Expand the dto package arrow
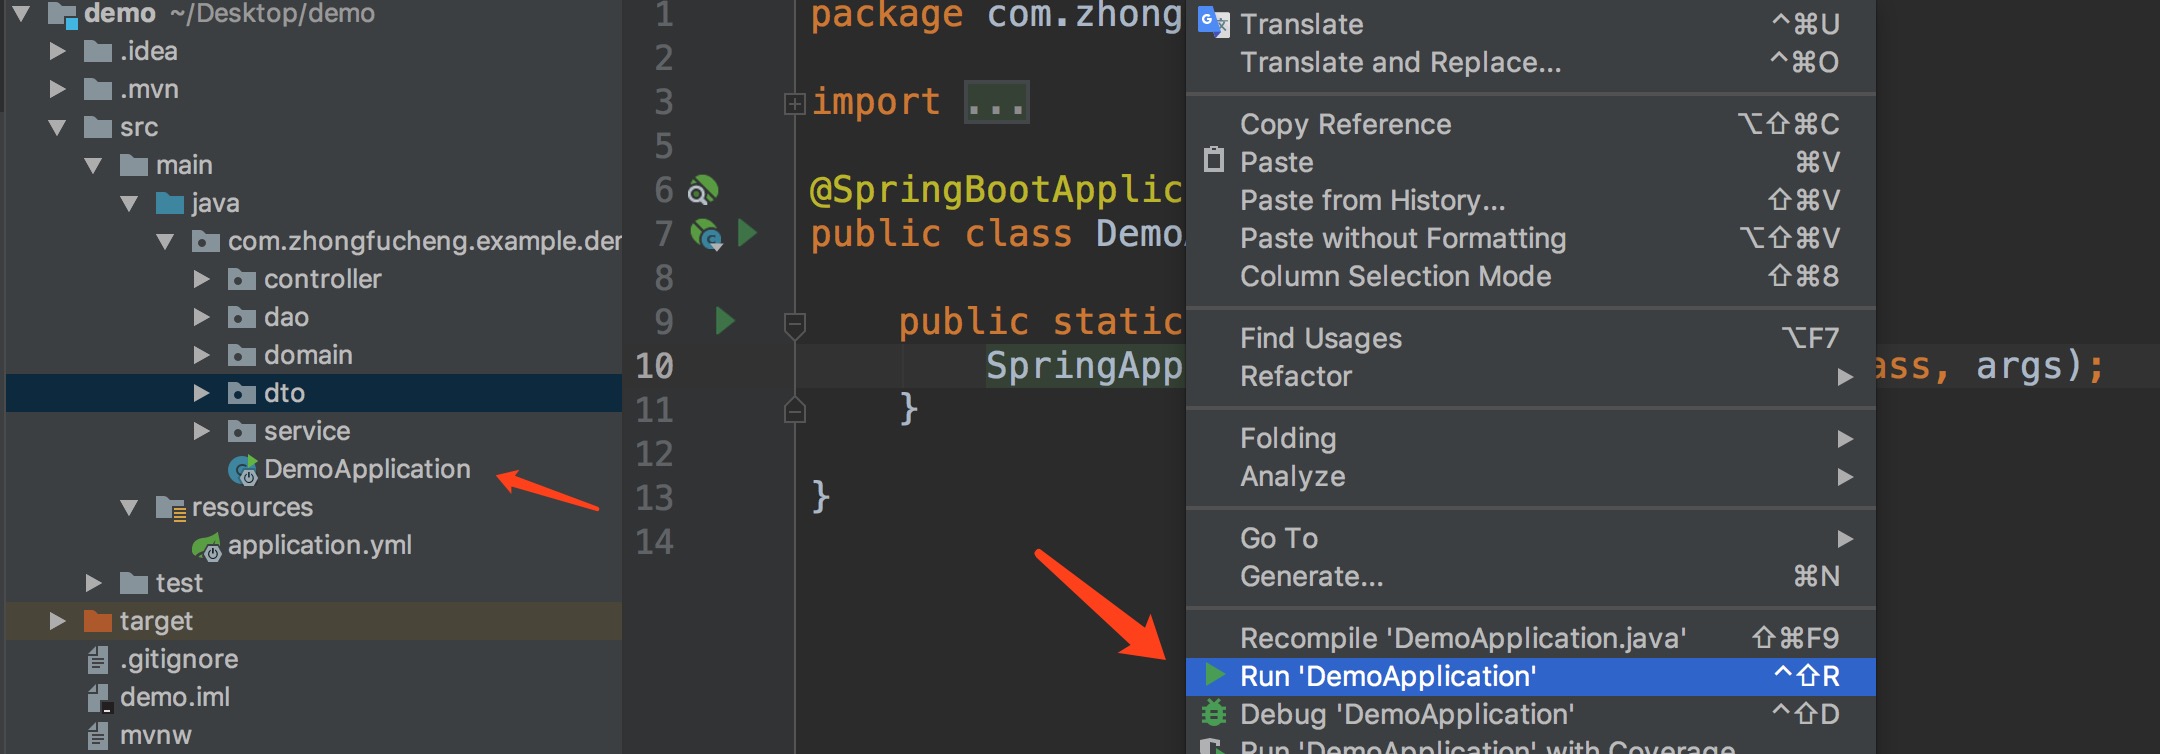Image resolution: width=2160 pixels, height=754 pixels. (201, 393)
